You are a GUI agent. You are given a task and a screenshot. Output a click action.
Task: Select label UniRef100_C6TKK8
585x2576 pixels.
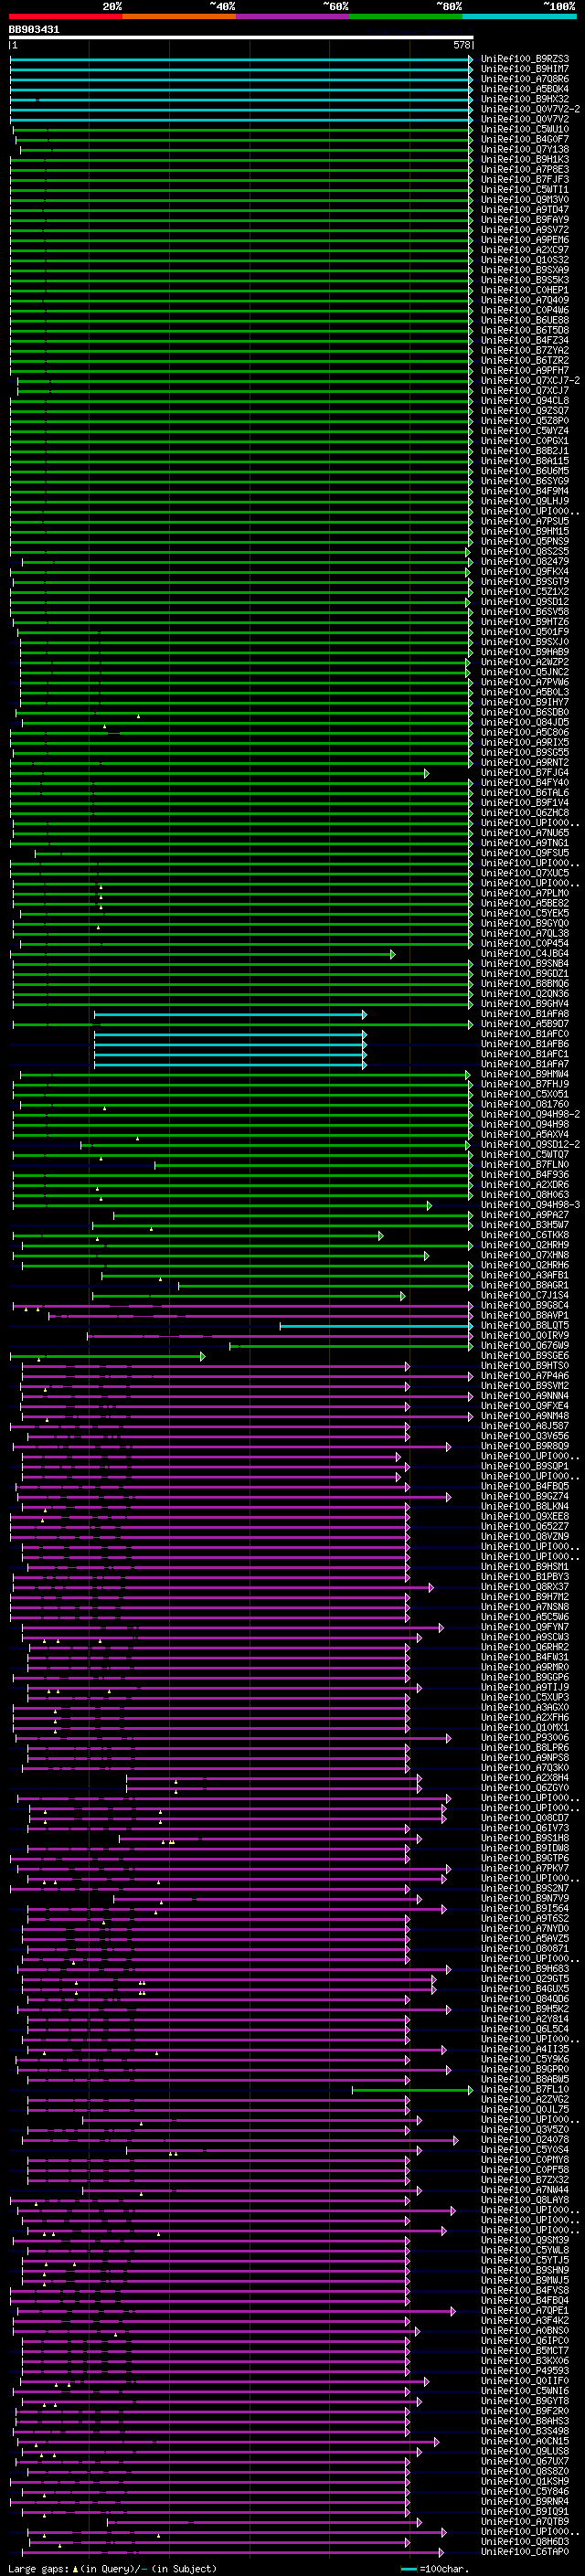525,1235
